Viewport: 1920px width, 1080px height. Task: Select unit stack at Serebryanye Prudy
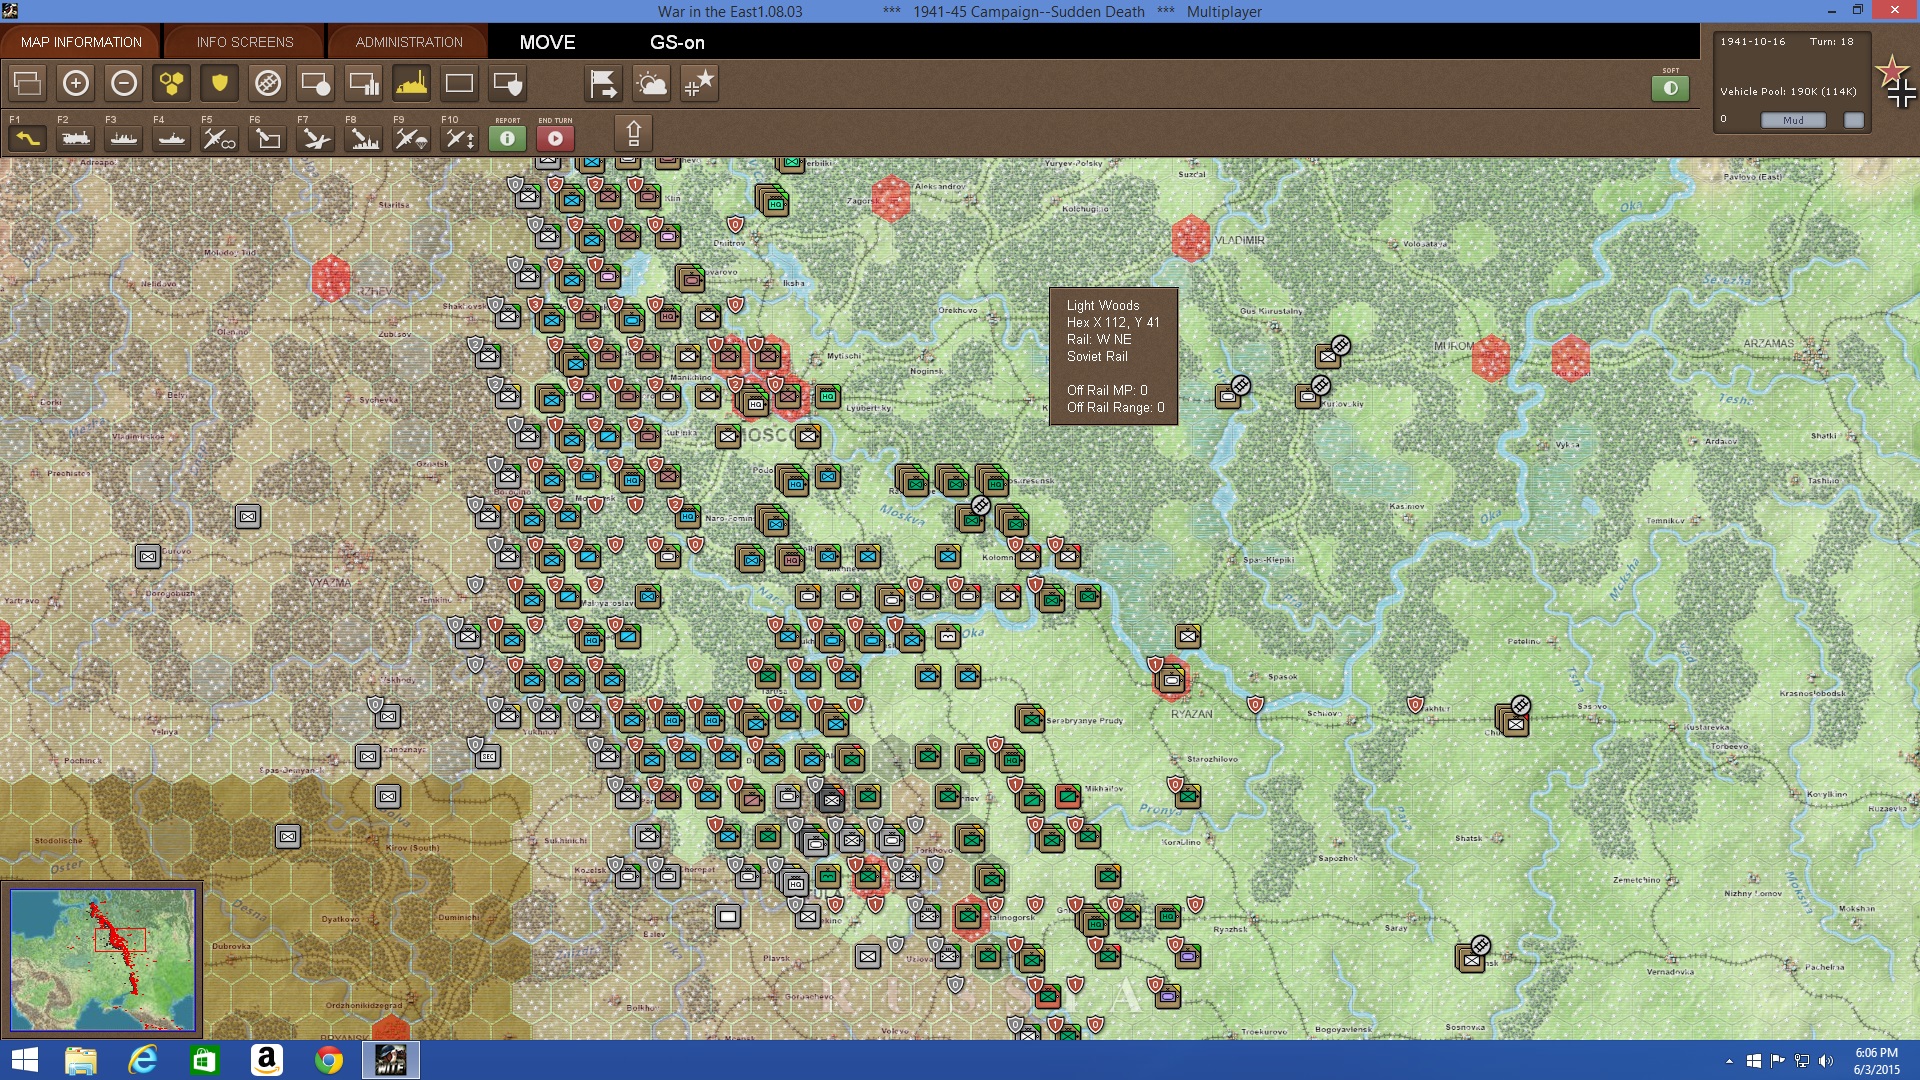click(1030, 719)
